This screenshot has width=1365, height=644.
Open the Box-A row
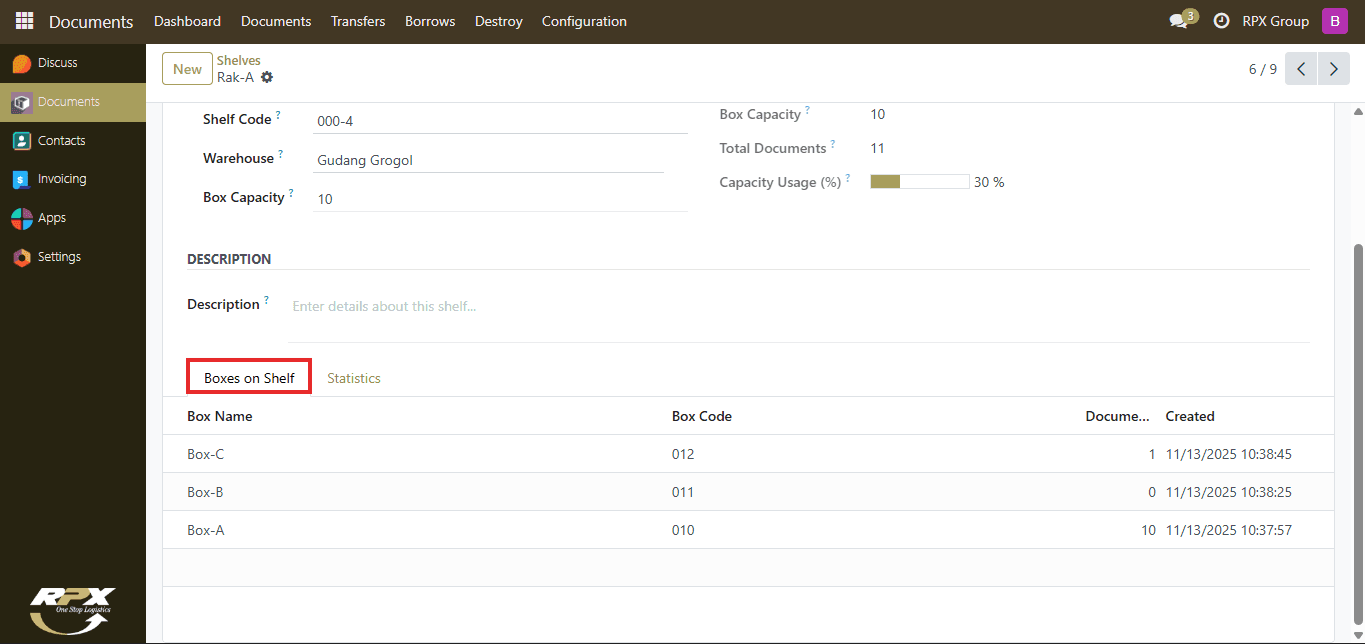click(x=748, y=530)
